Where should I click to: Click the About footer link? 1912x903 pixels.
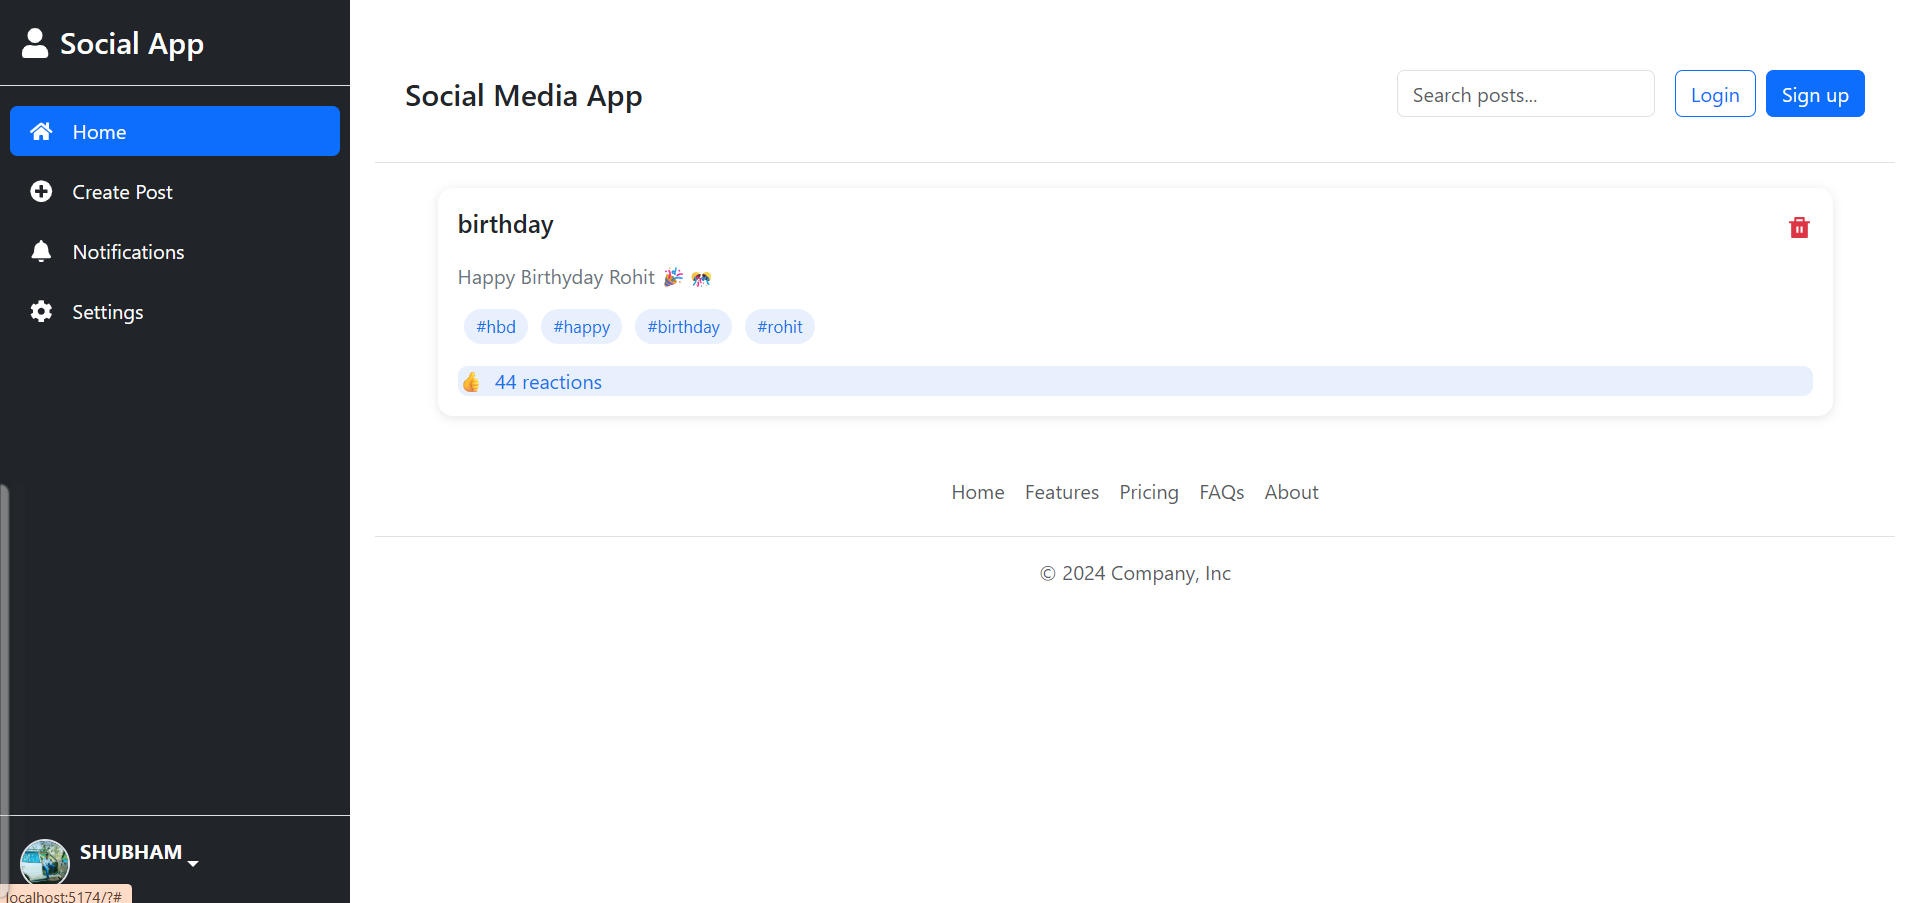click(1290, 491)
